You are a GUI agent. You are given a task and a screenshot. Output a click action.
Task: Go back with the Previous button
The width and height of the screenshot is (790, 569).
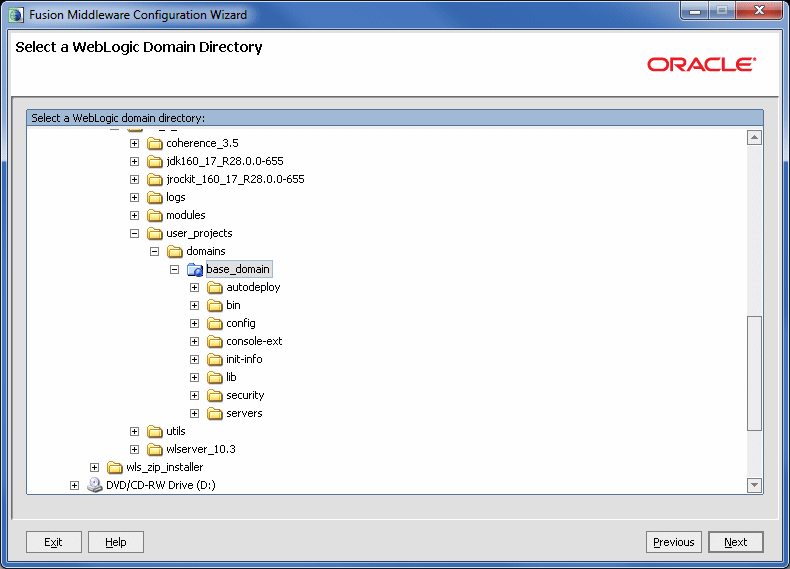[674, 542]
